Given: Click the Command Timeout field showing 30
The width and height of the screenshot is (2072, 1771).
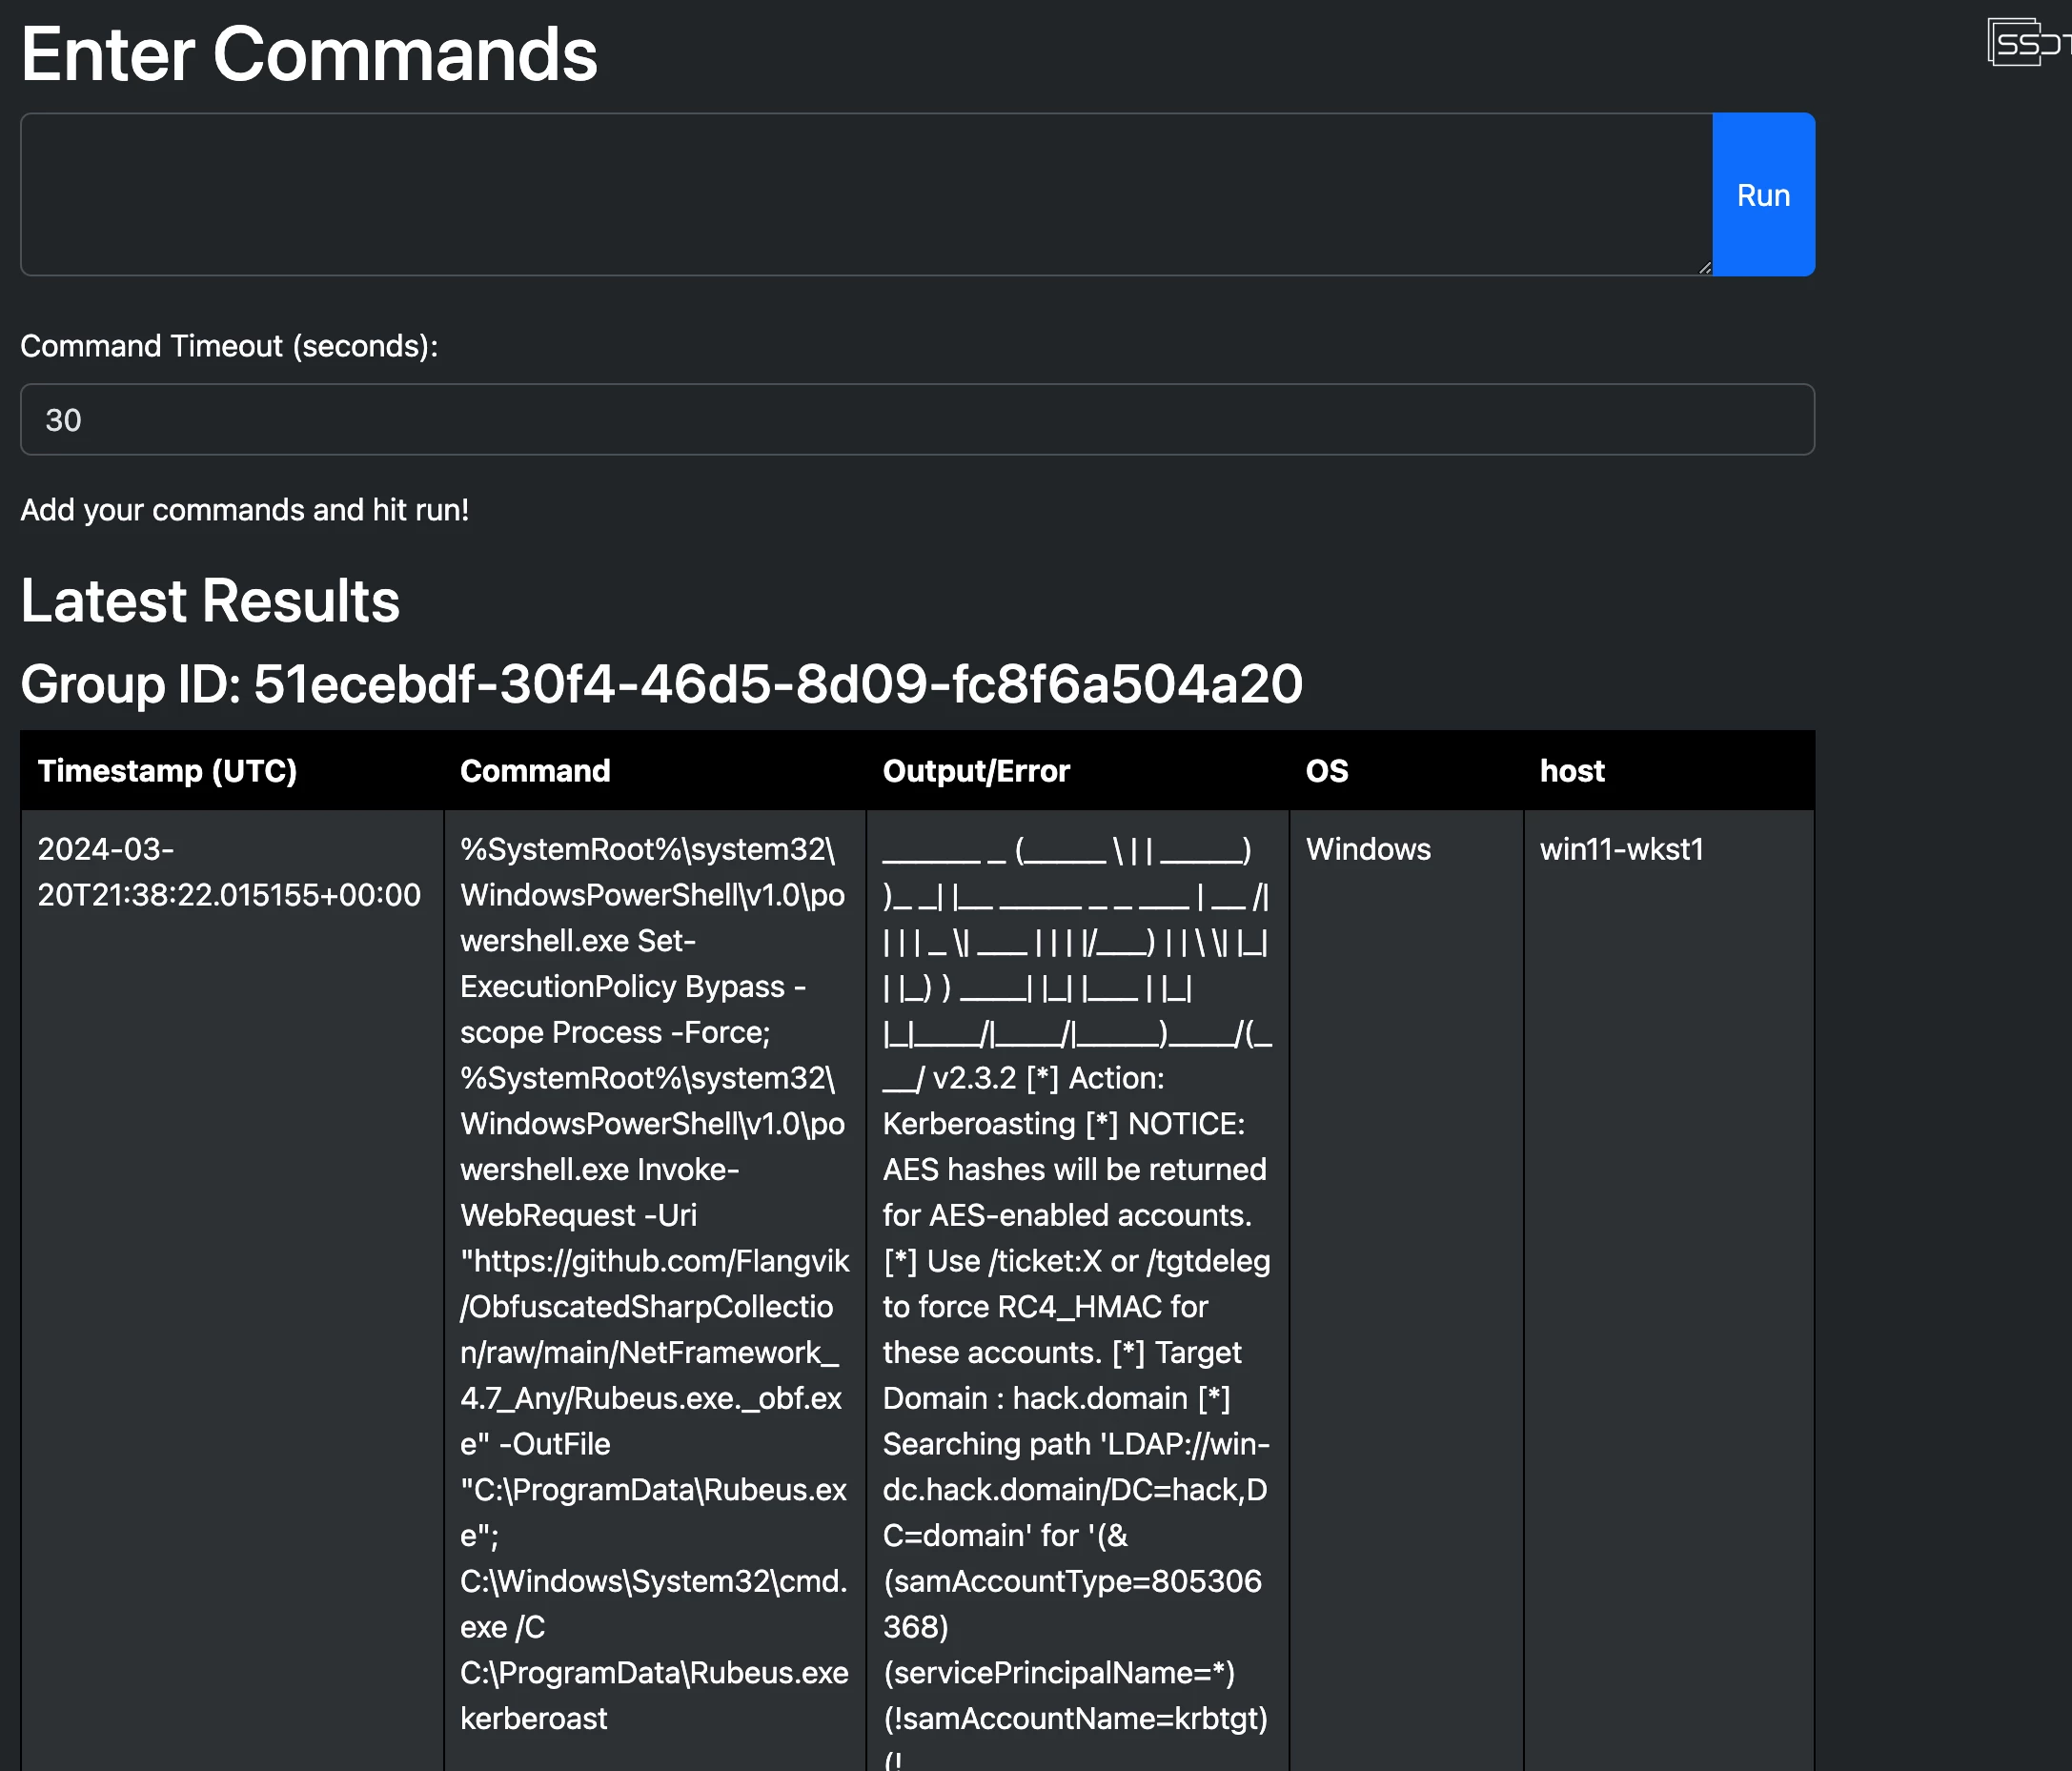Looking at the screenshot, I should [x=917, y=419].
